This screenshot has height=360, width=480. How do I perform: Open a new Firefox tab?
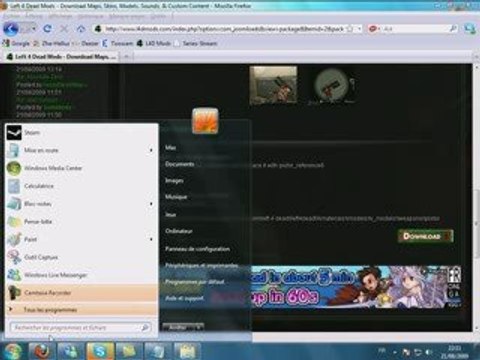click(x=126, y=57)
